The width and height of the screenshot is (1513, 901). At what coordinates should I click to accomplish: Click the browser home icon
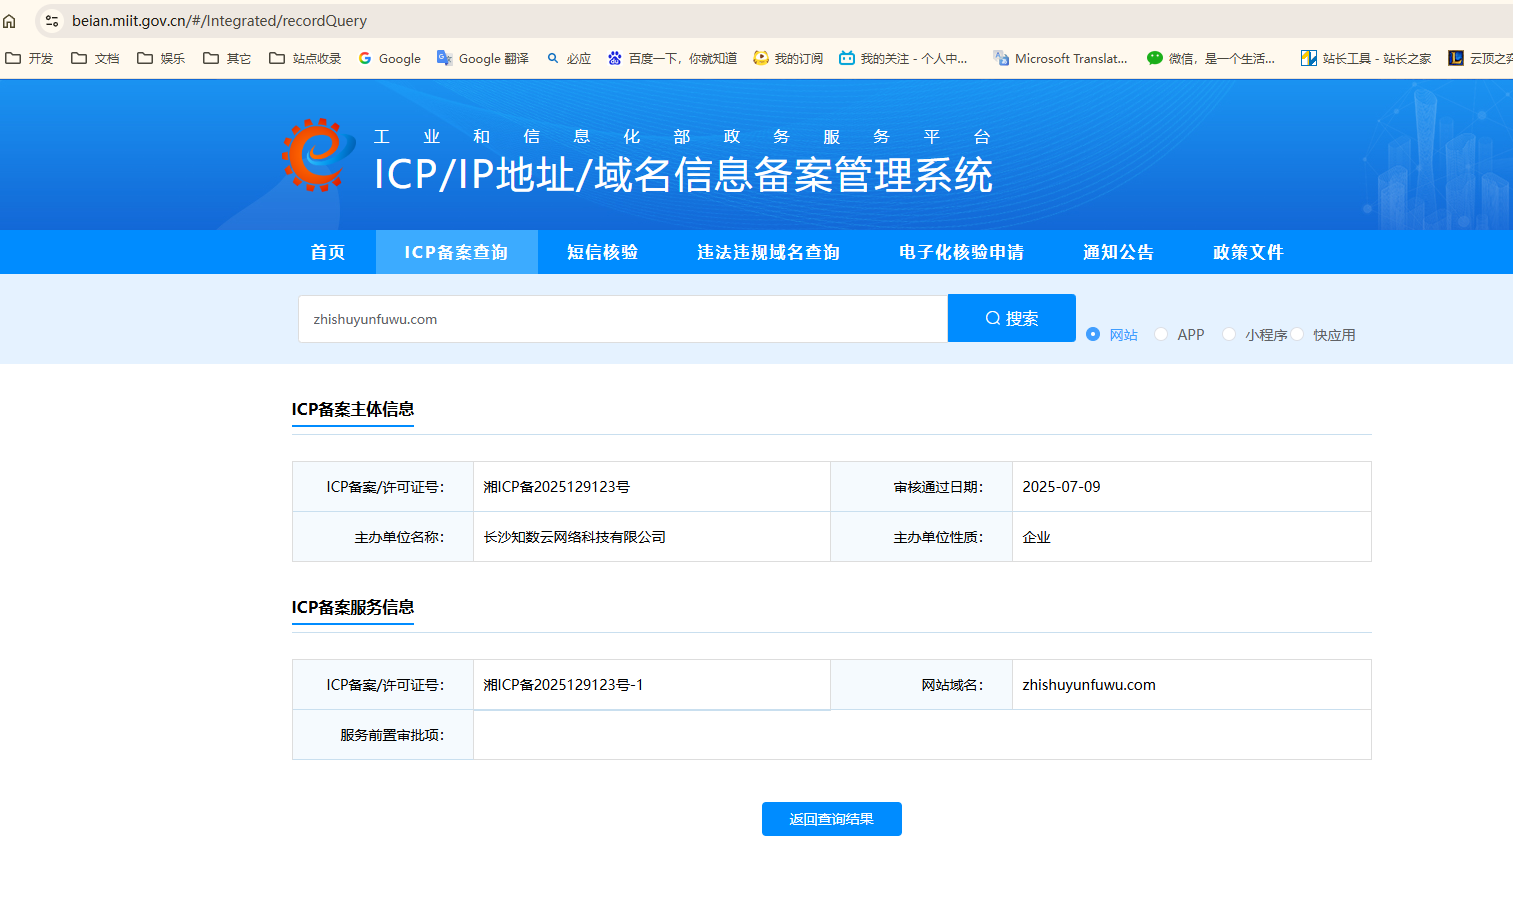[x=9, y=21]
